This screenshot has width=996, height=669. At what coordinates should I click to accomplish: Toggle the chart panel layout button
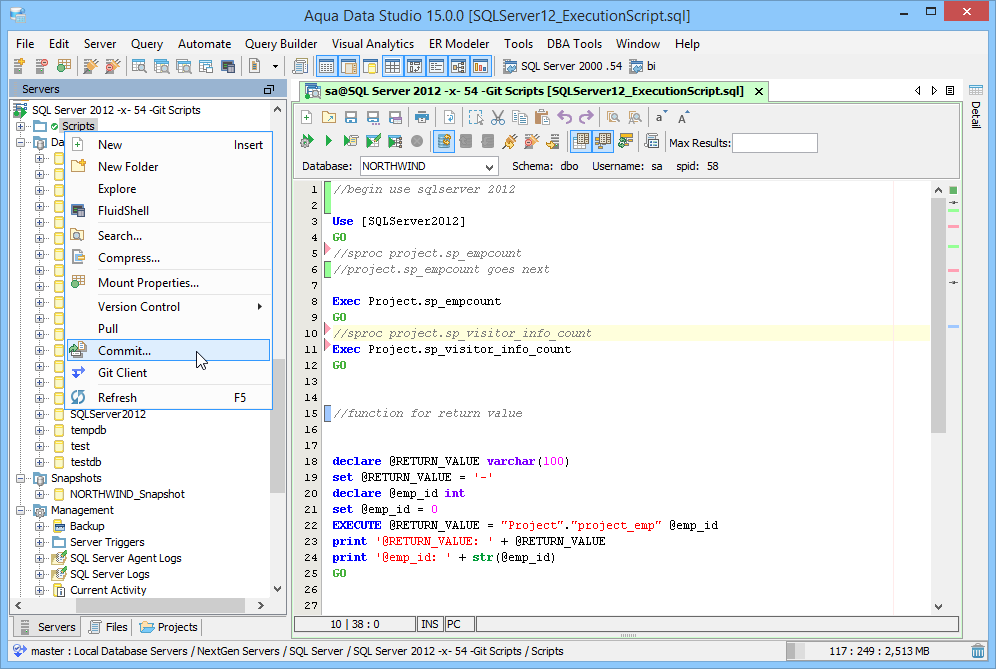481,66
